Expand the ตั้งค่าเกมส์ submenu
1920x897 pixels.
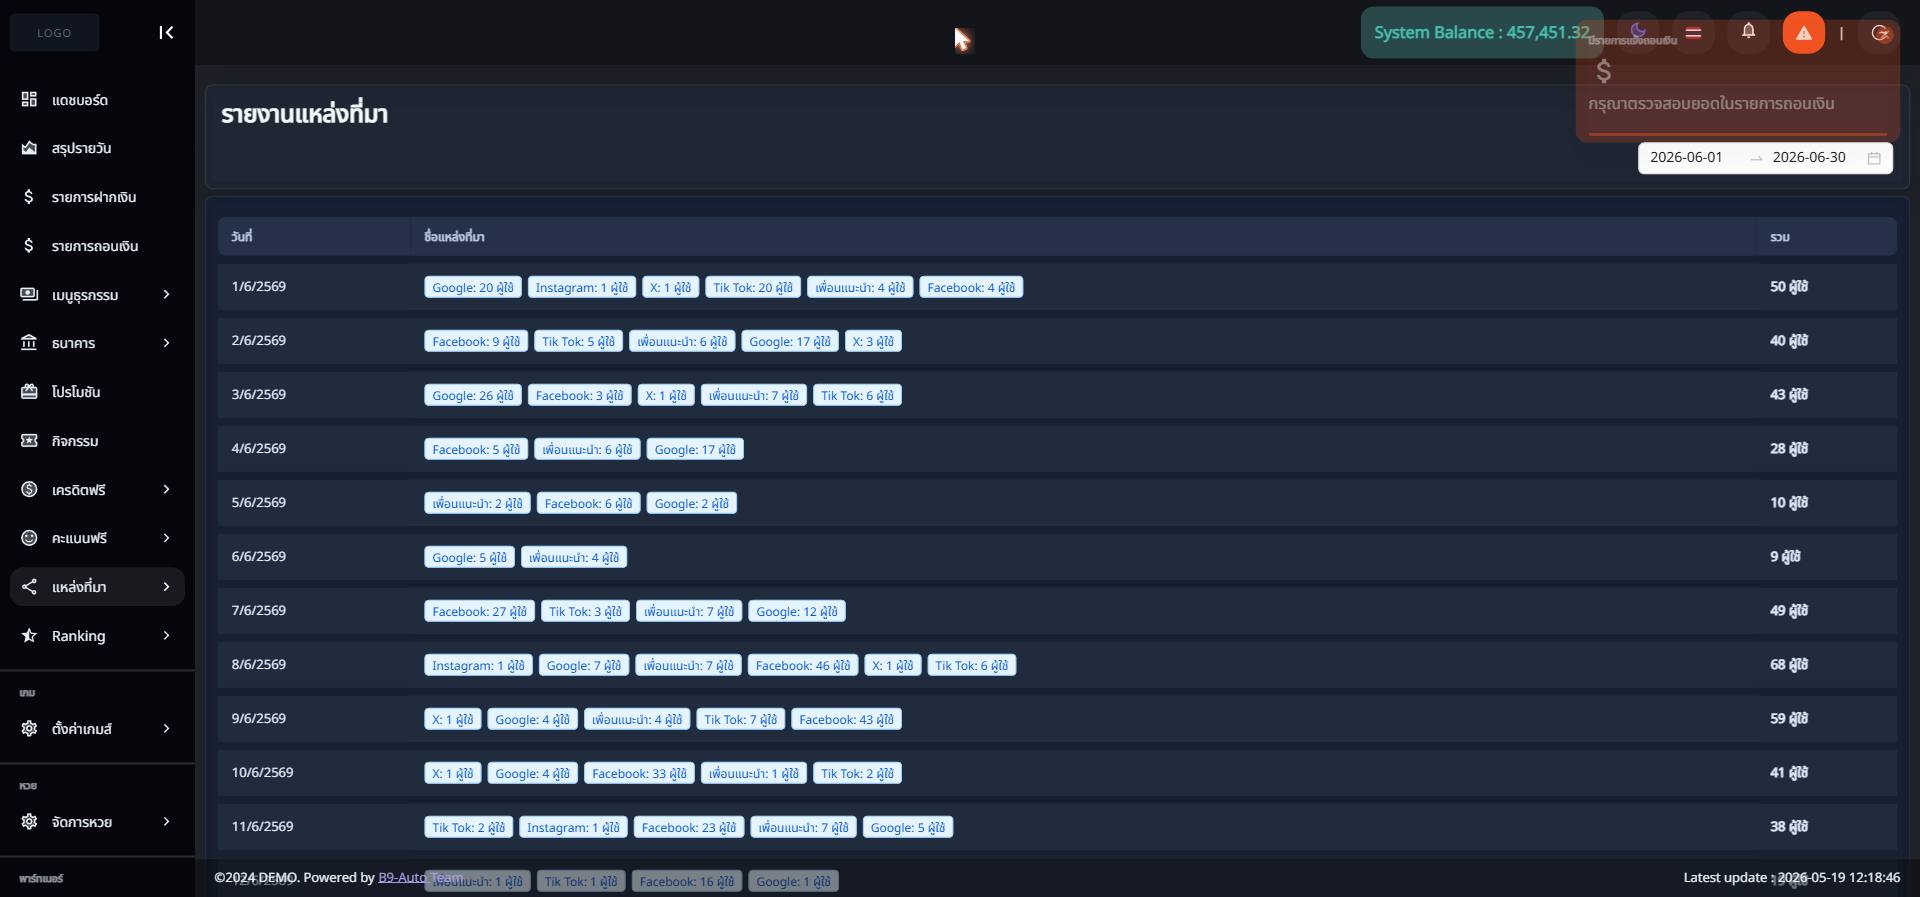coord(166,728)
